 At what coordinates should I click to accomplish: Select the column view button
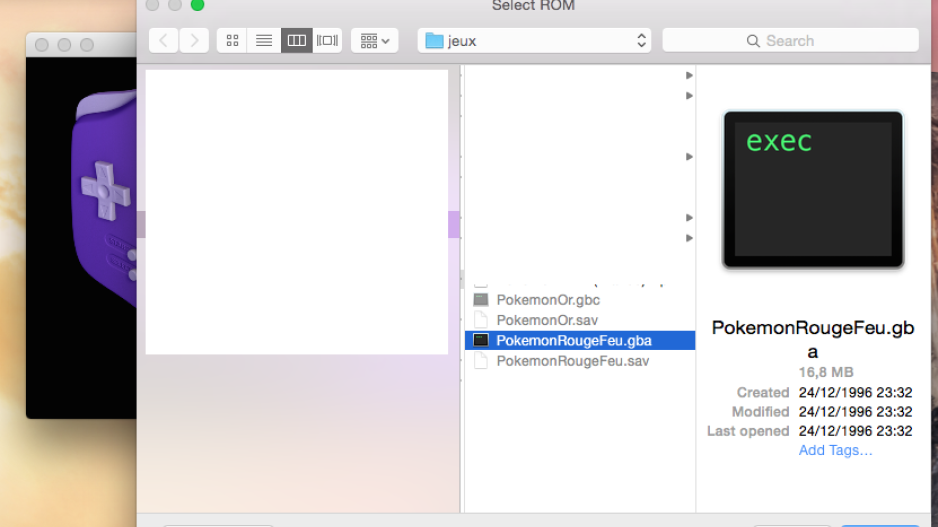297,41
